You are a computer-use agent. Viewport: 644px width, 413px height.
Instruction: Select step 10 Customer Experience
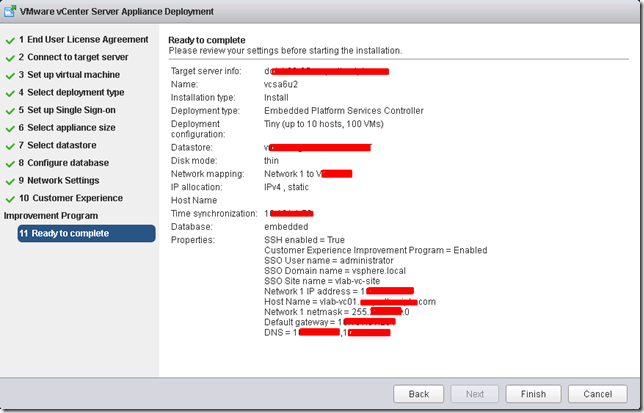[x=71, y=198]
